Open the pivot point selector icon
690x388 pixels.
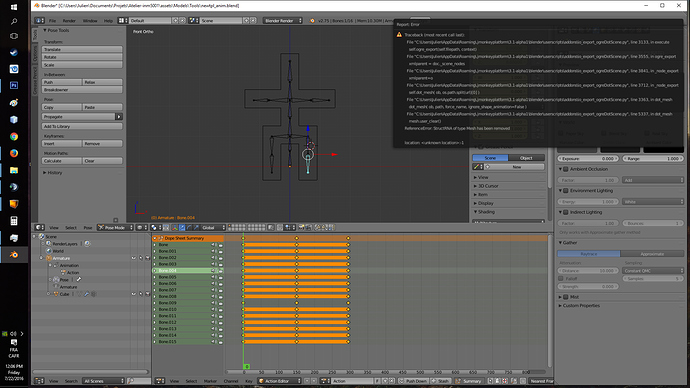tap(155, 227)
